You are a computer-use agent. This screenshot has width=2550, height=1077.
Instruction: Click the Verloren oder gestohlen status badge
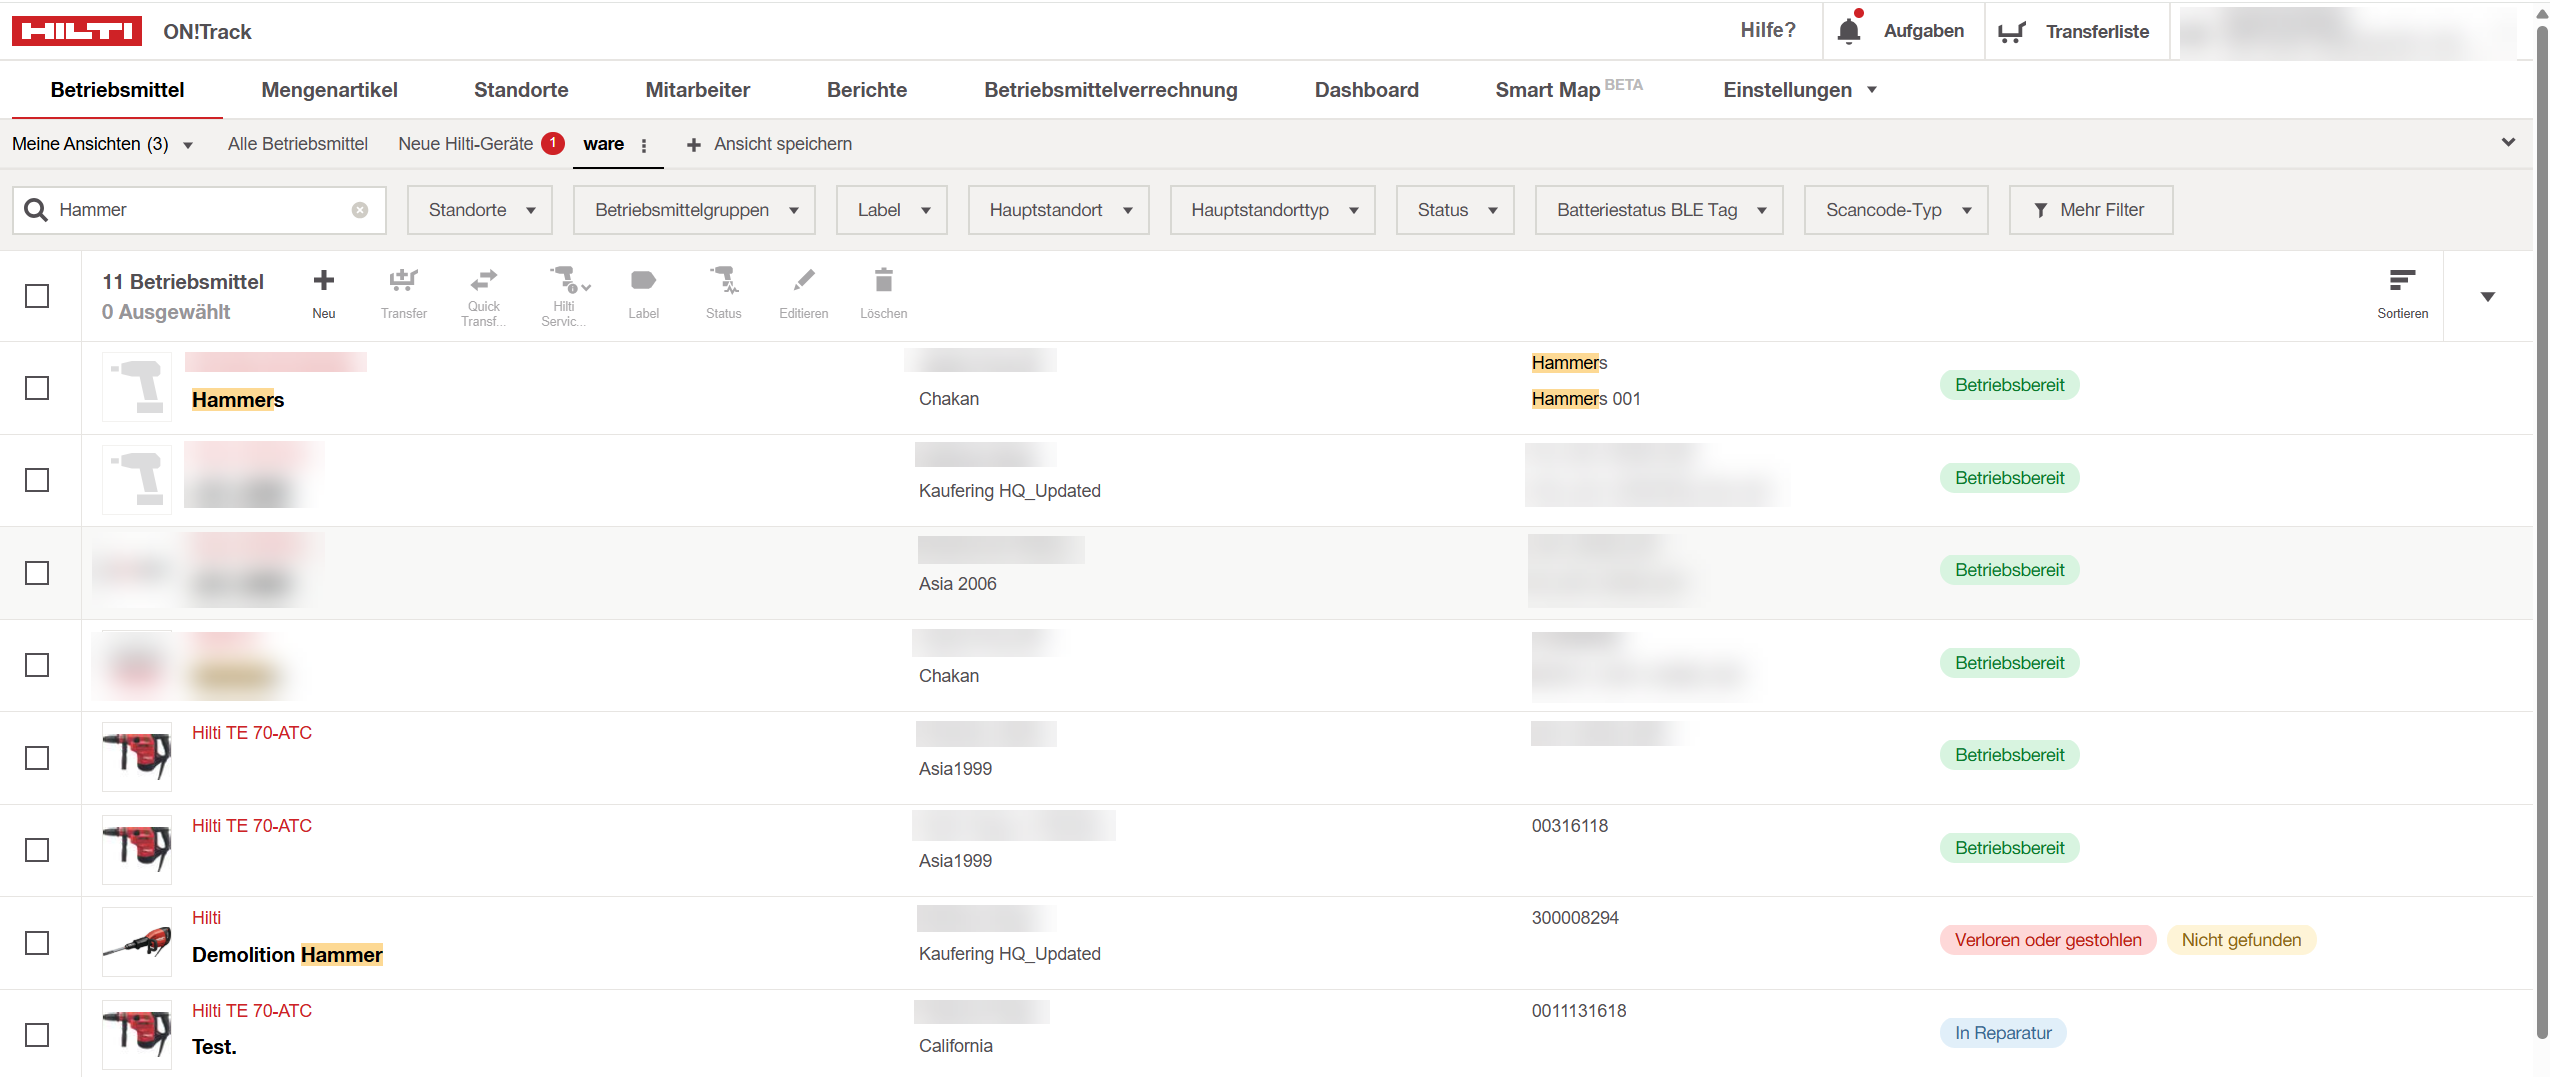coord(2048,940)
